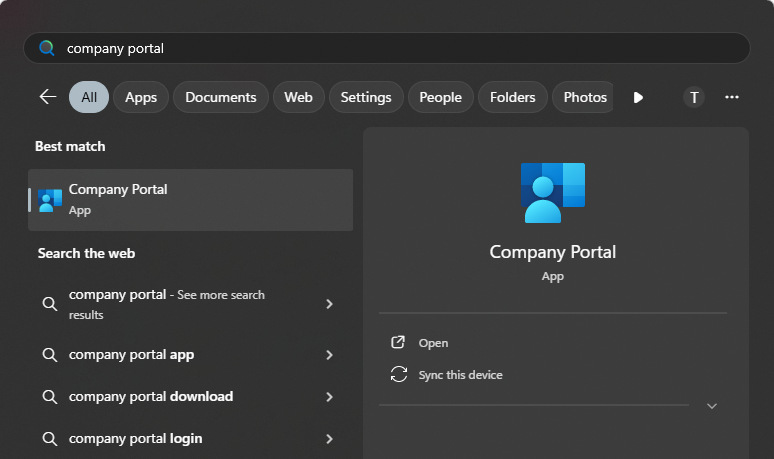Open the three-dot options menu
This screenshot has height=459, width=774.
tap(732, 97)
